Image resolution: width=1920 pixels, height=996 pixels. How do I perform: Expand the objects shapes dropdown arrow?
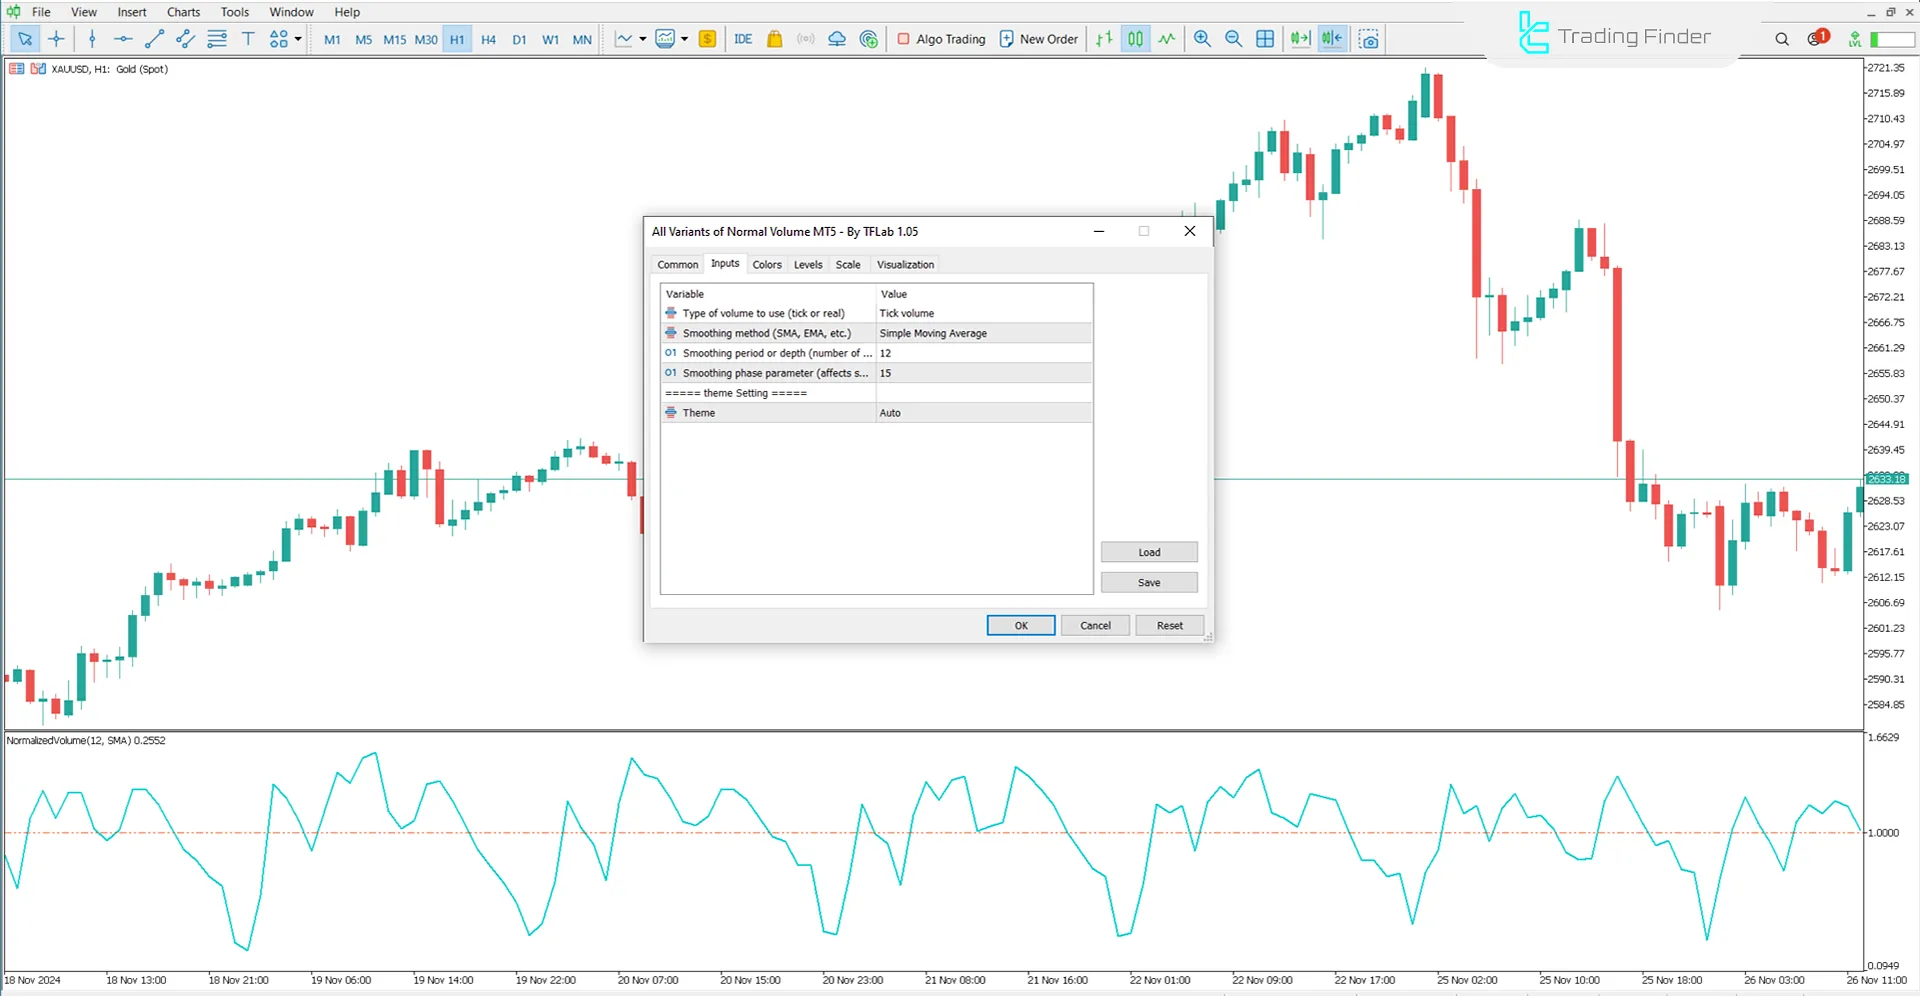pos(298,39)
